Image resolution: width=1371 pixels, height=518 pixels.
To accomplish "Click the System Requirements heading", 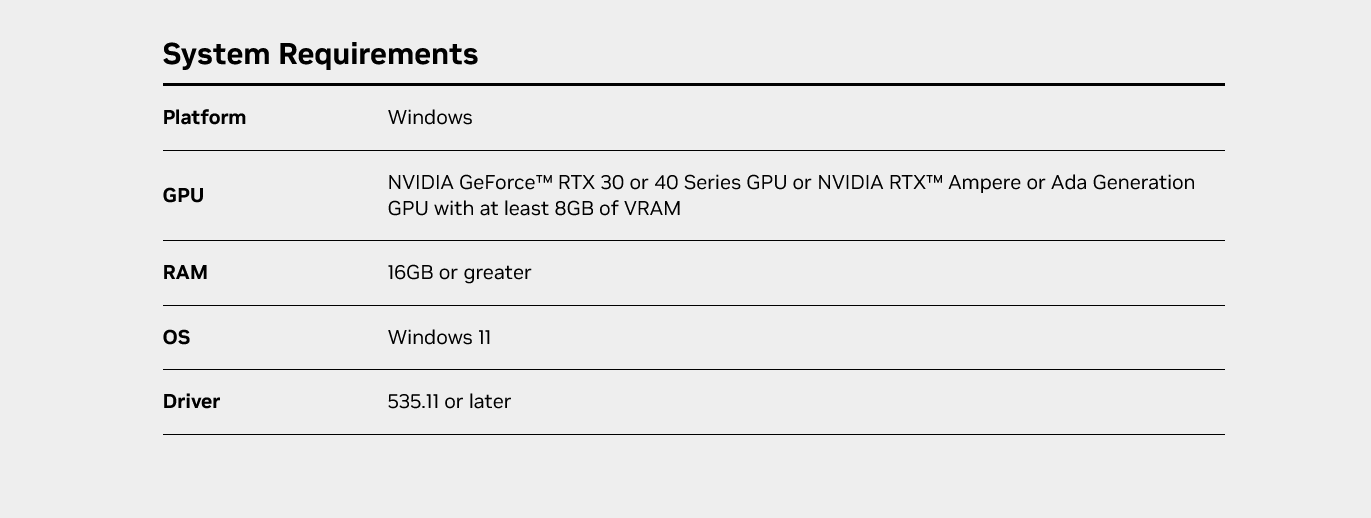I will click(x=320, y=54).
